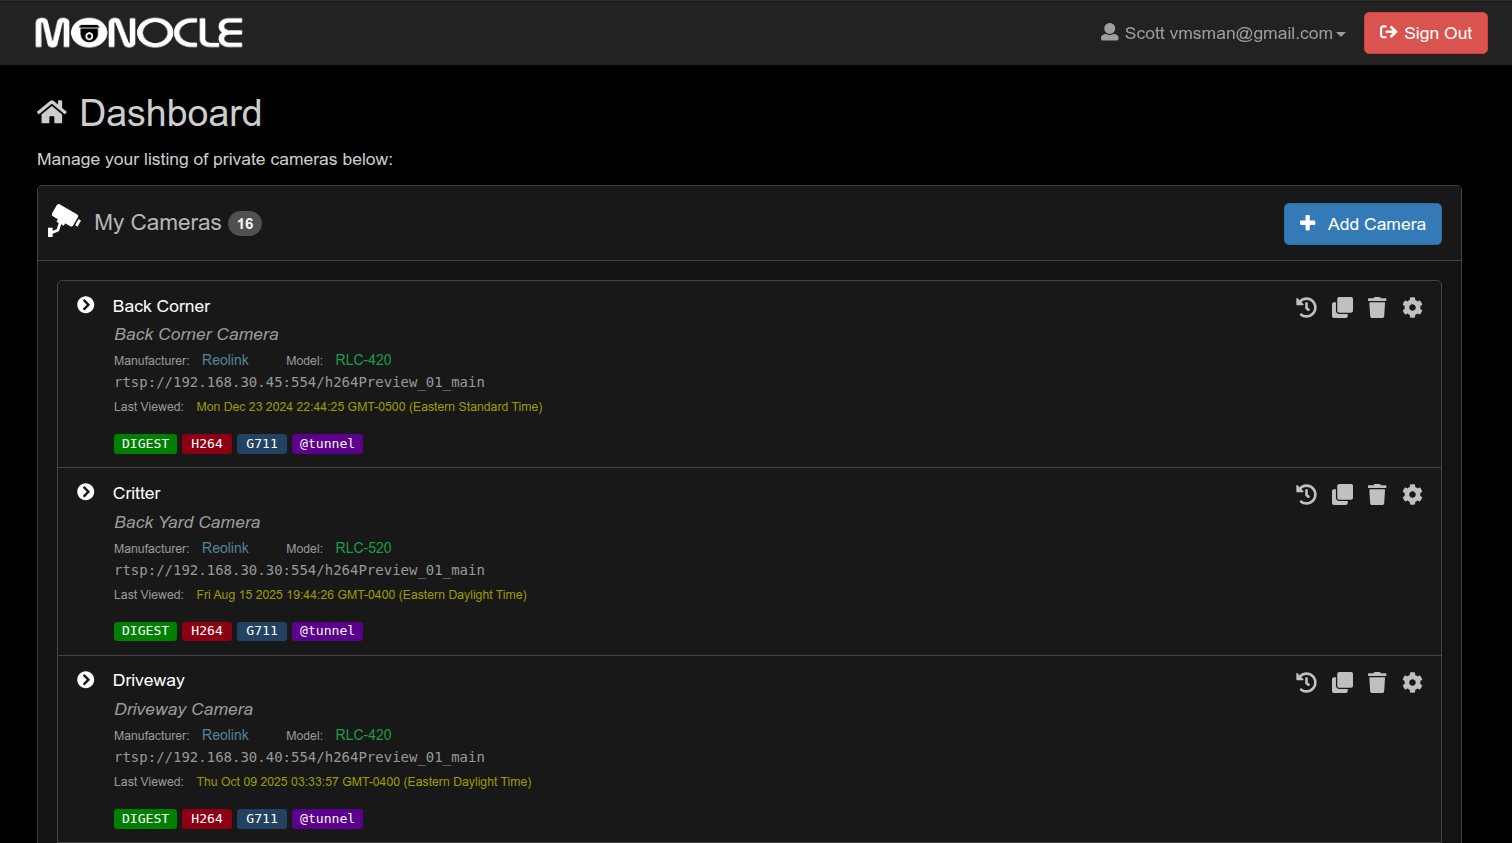Click Reolink manufacturer link for Back Corner
The image size is (1512, 843).
click(225, 360)
